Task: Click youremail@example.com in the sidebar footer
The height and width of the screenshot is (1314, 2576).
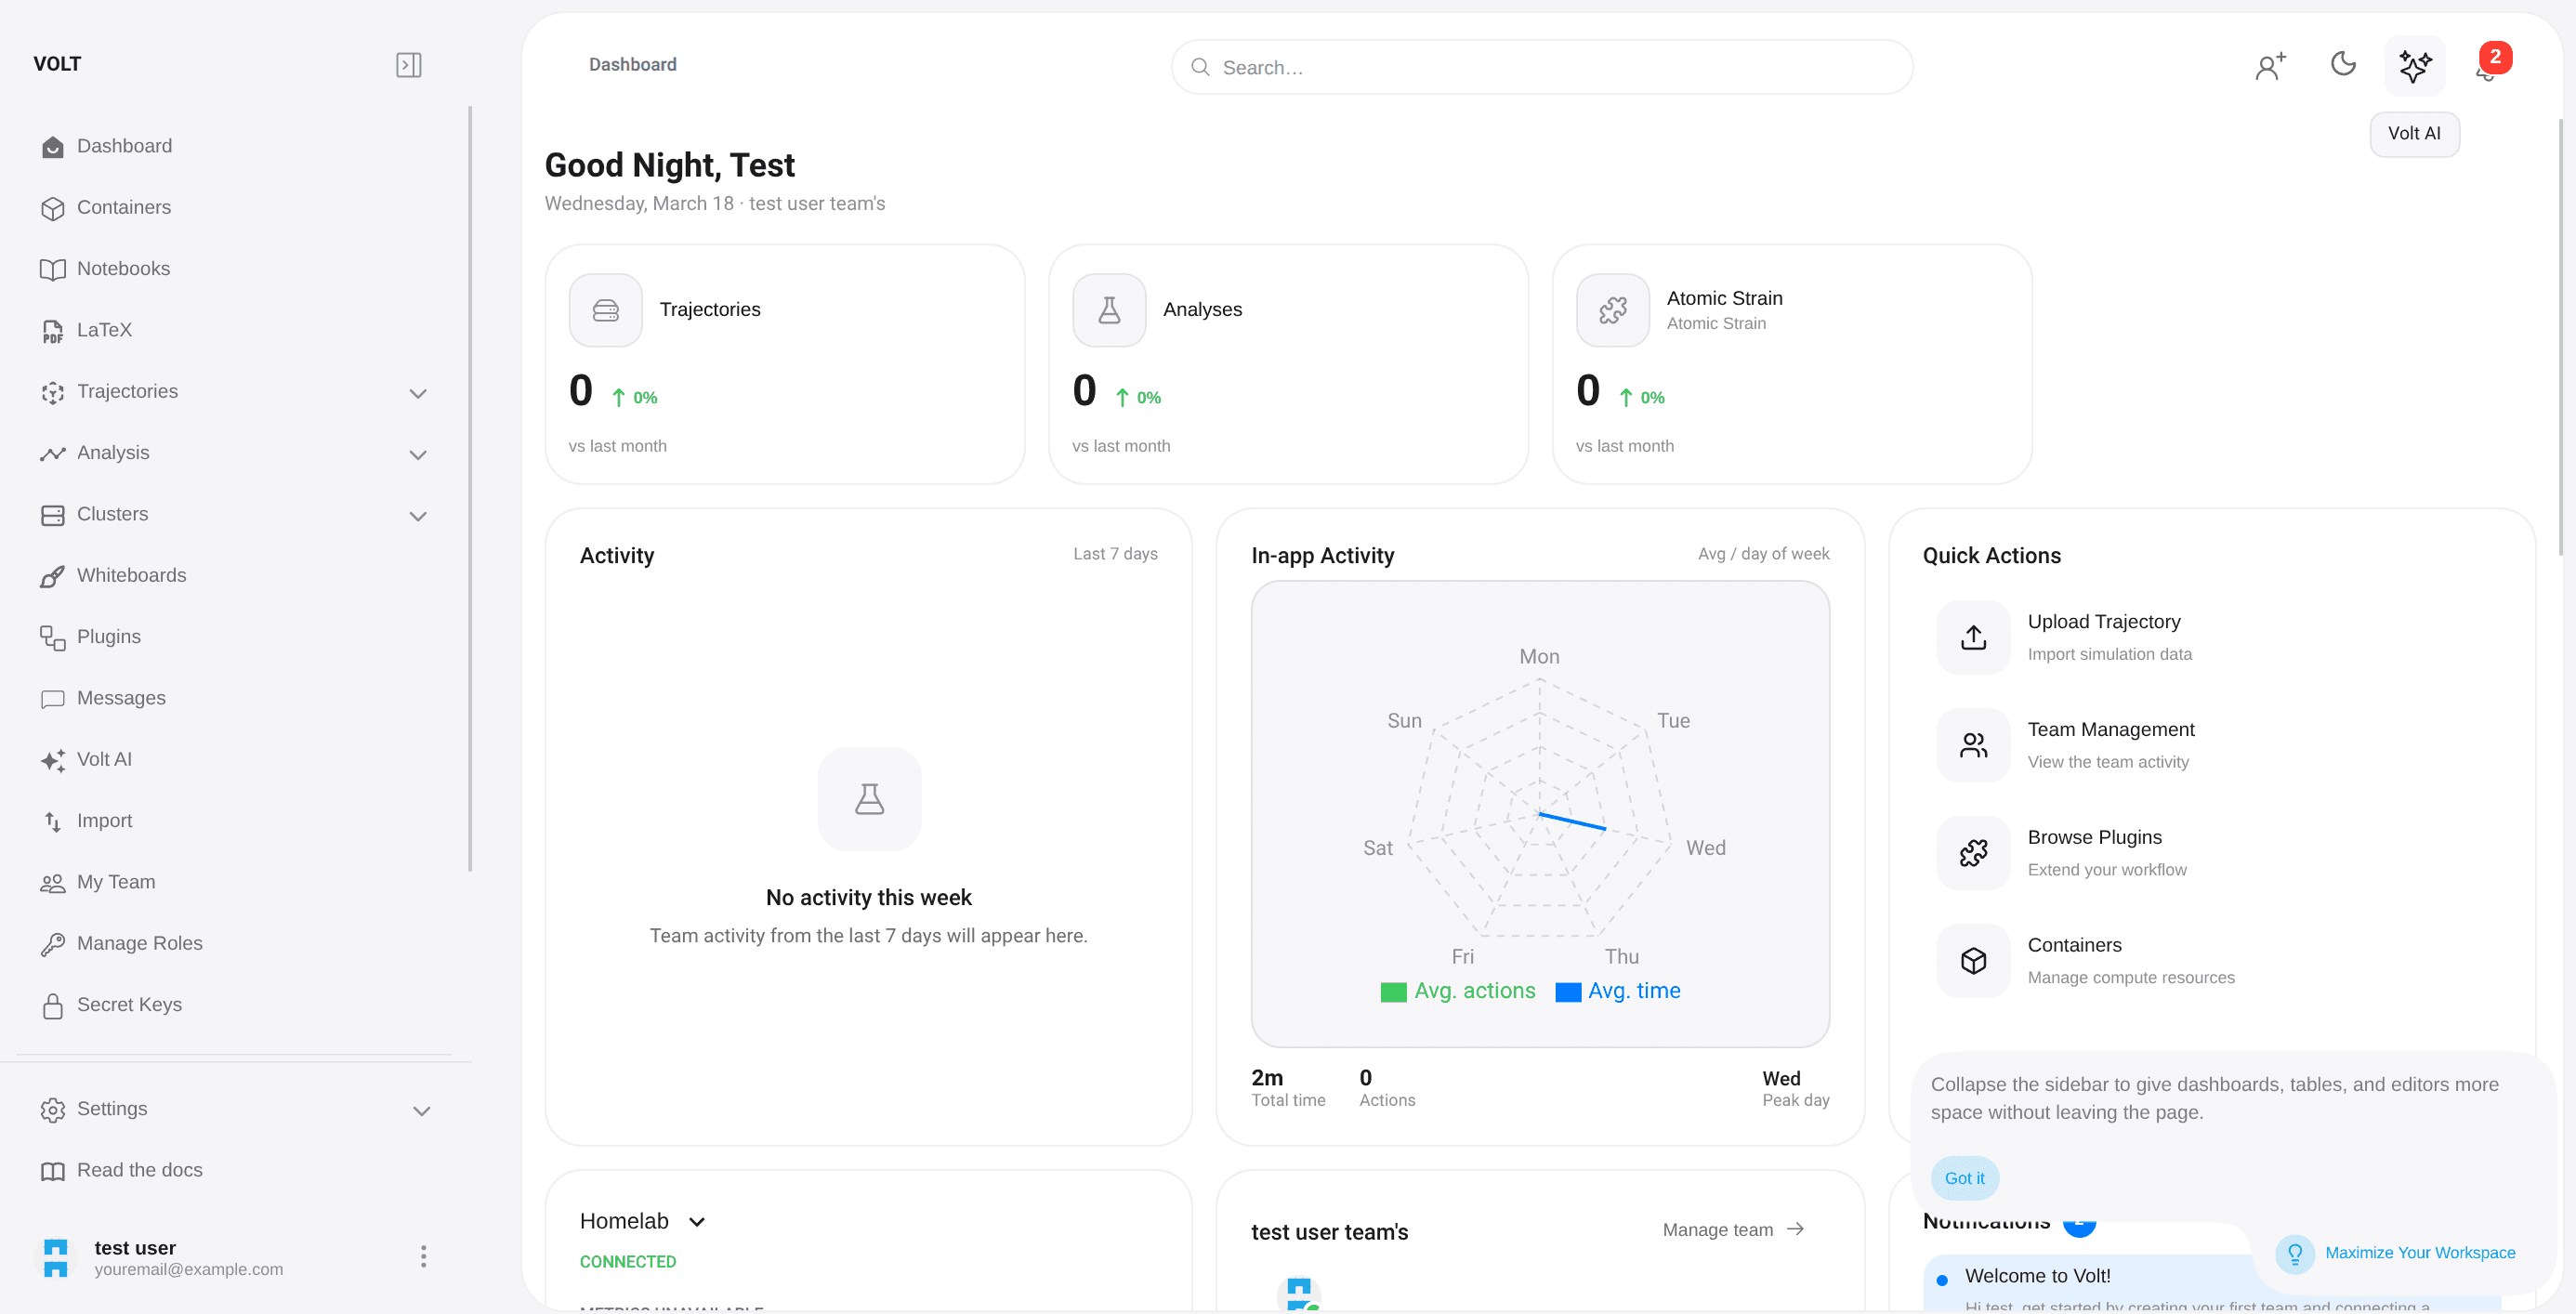Action: (188, 1270)
